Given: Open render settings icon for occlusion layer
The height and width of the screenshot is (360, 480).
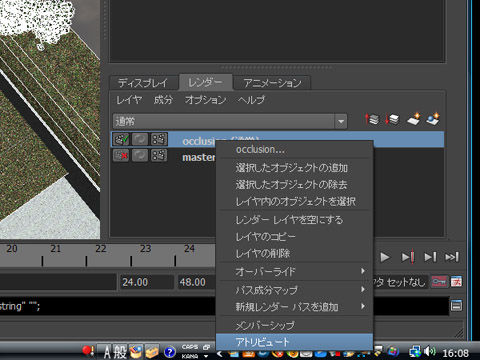Looking at the screenshot, I should (x=159, y=139).
